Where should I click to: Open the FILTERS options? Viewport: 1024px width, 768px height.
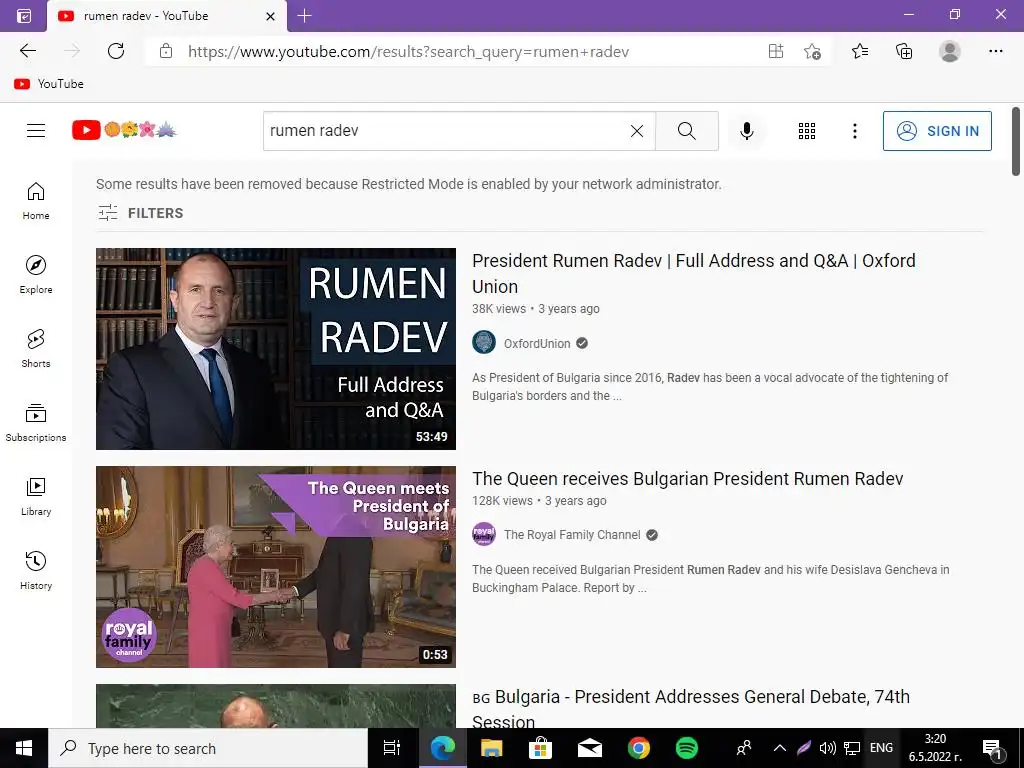click(x=140, y=213)
